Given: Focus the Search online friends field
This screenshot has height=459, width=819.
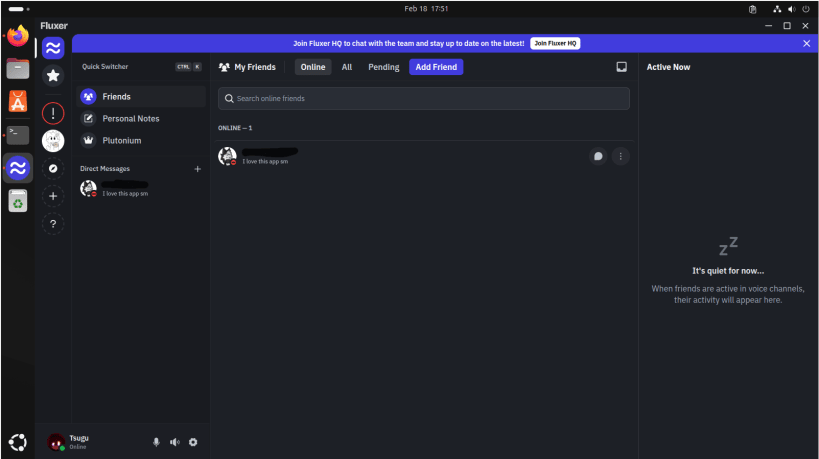Looking at the screenshot, I should 424,98.
